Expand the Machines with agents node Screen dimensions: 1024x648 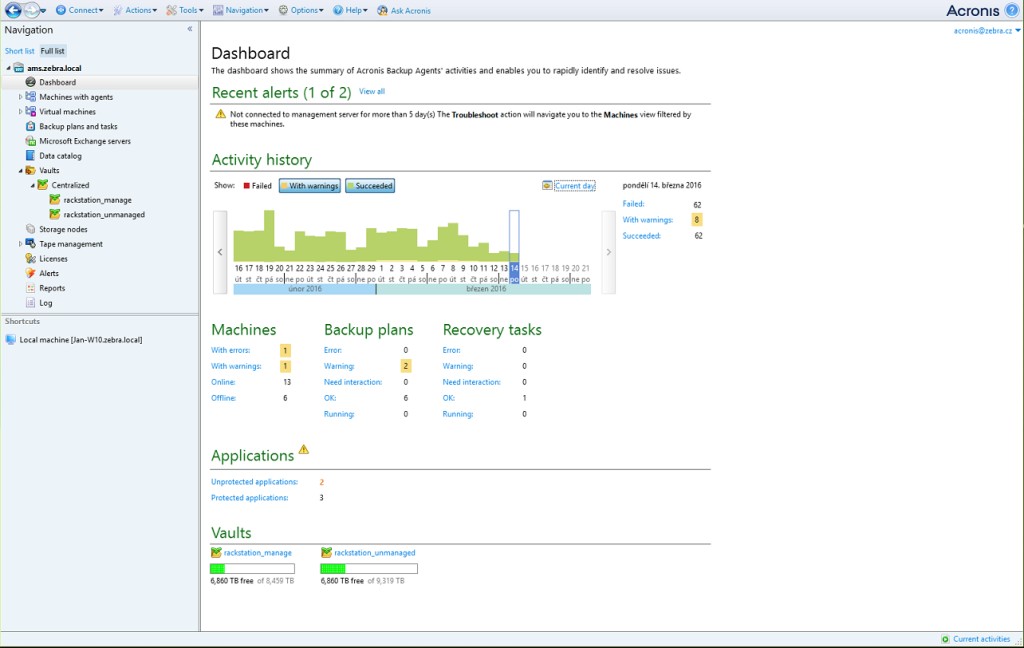(x=20, y=97)
